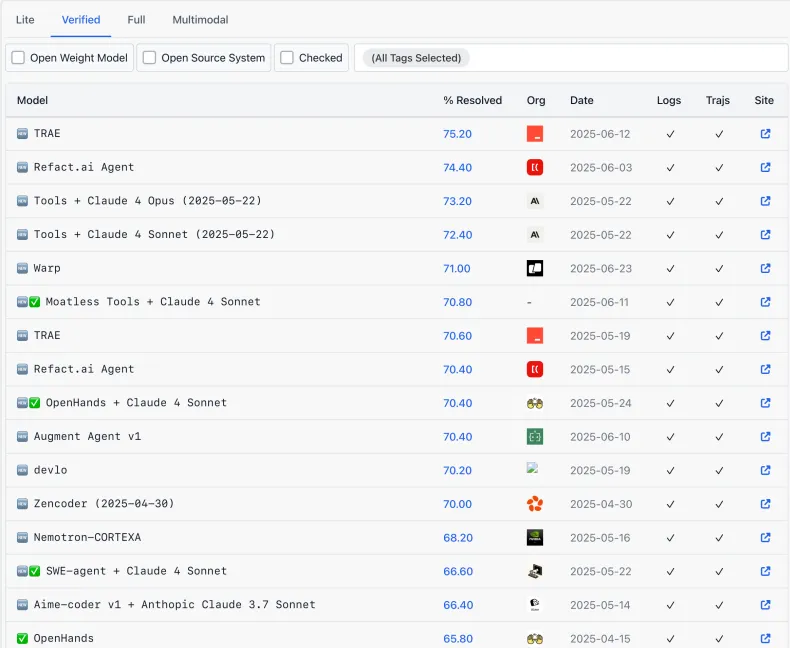Open site link for Moatless Tools row
This screenshot has width=790, height=648.
click(765, 302)
